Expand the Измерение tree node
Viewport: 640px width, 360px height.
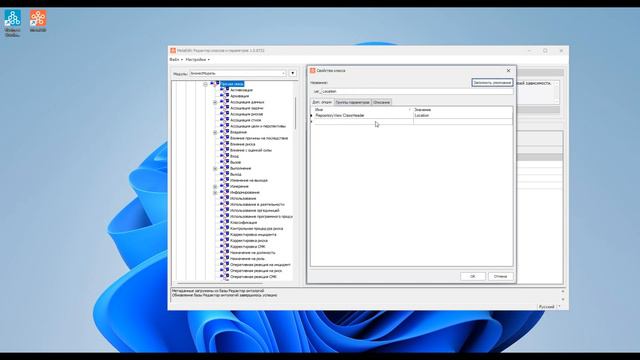click(x=215, y=187)
